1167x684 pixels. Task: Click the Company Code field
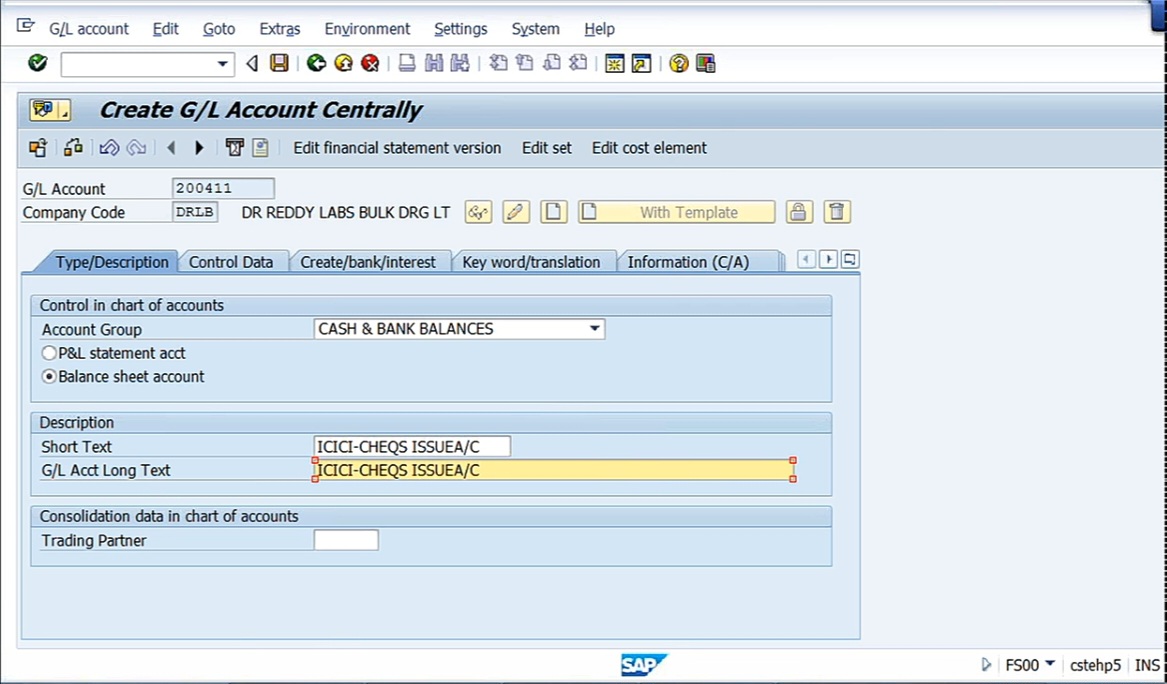[195, 212]
